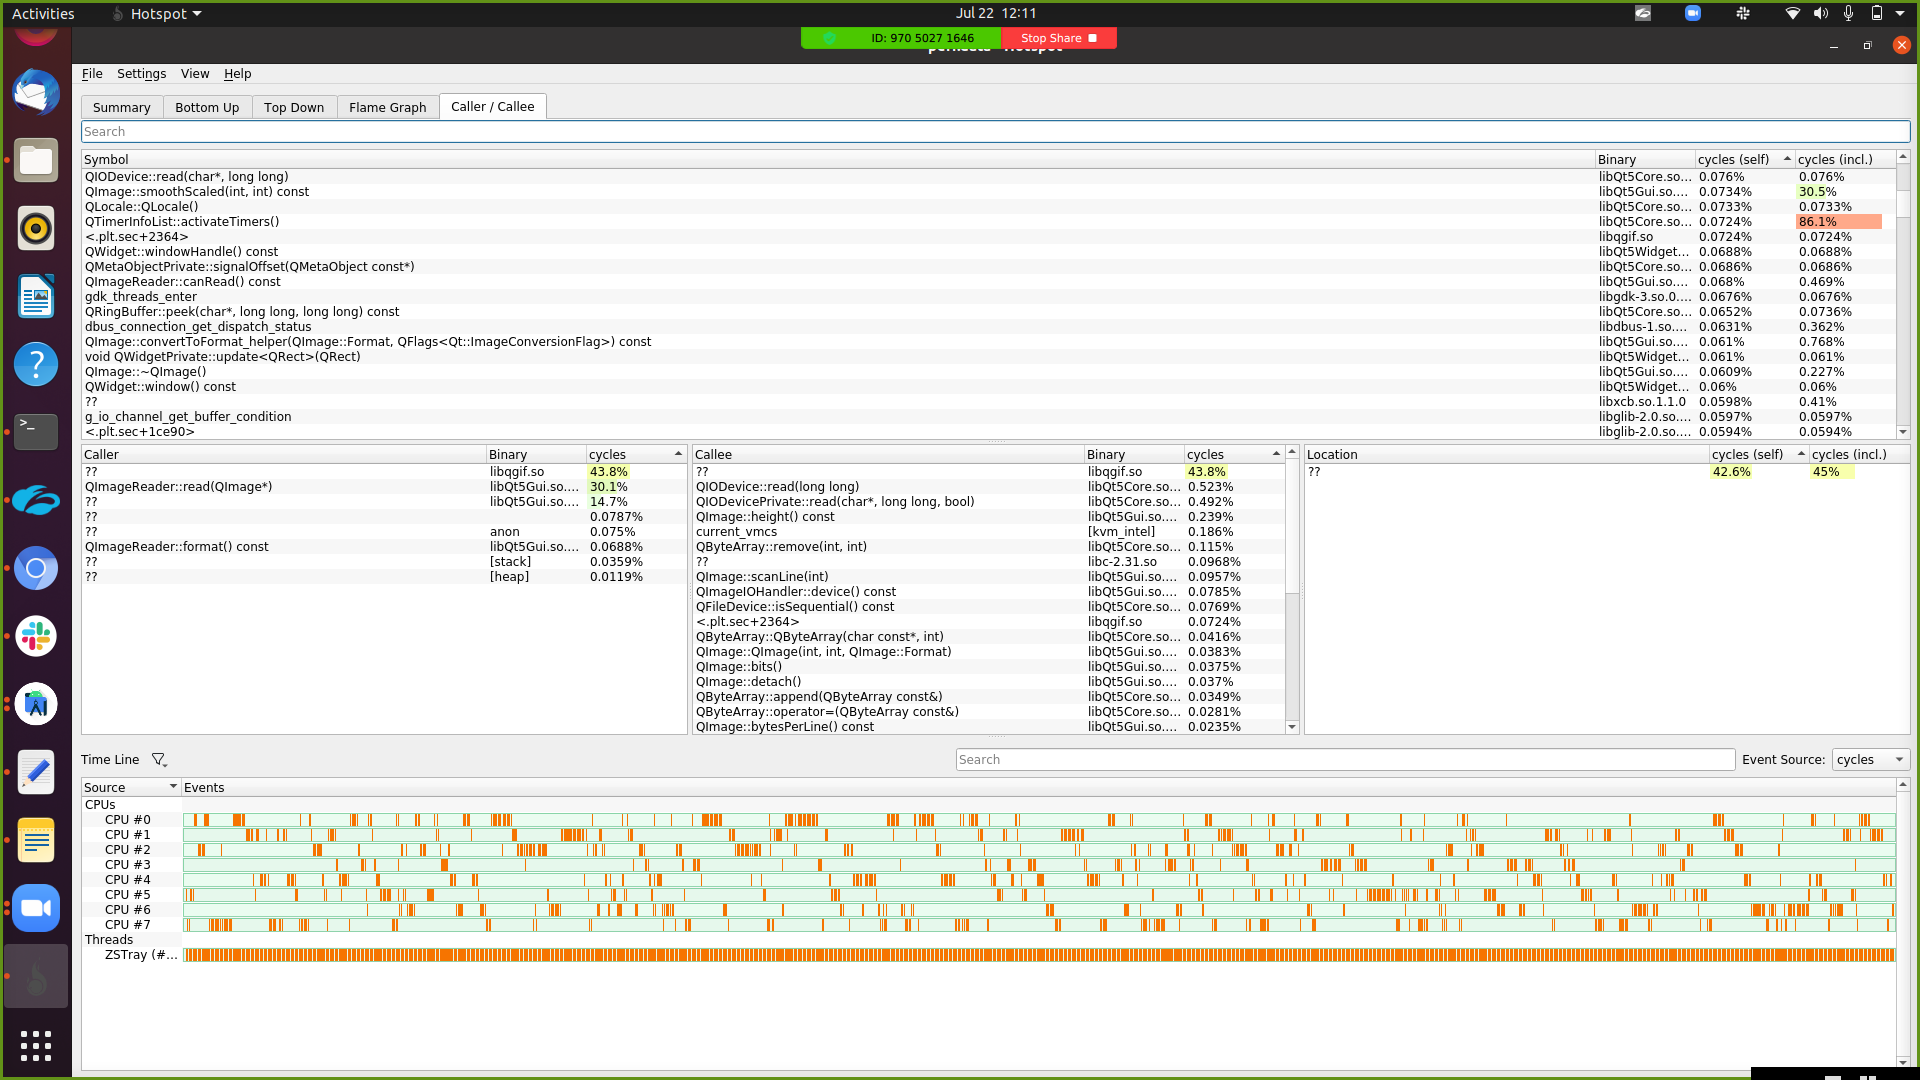Viewport: 1920px width, 1080px height.
Task: Launch Terminal from the dock
Action: (36, 432)
